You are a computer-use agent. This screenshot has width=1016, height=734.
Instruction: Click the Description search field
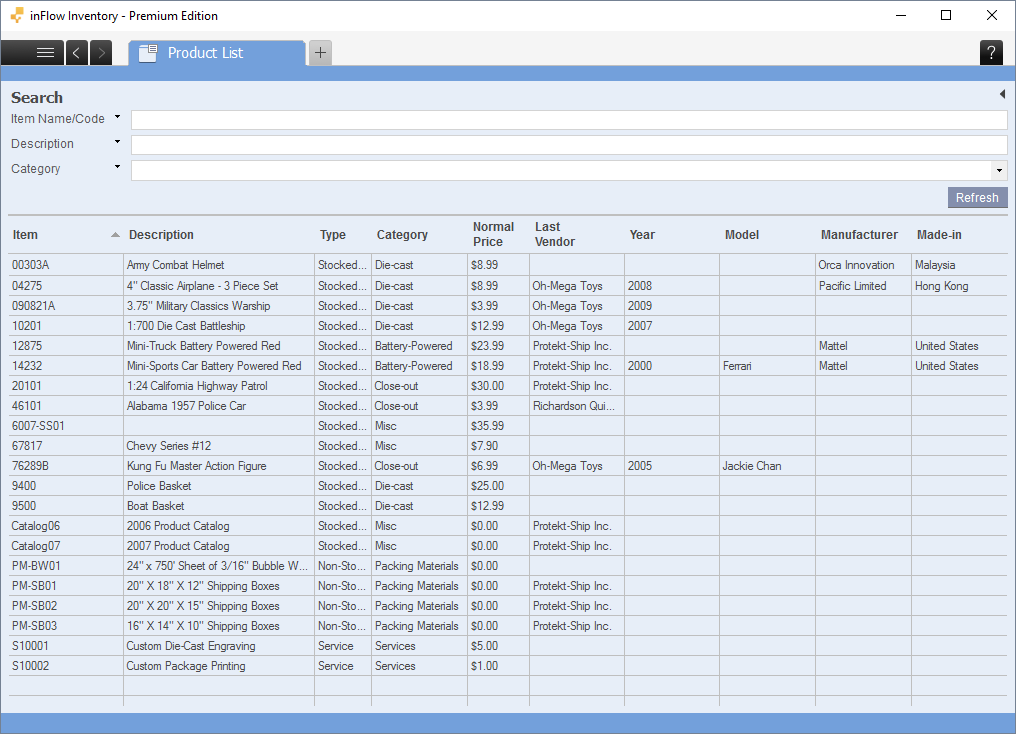click(x=569, y=144)
